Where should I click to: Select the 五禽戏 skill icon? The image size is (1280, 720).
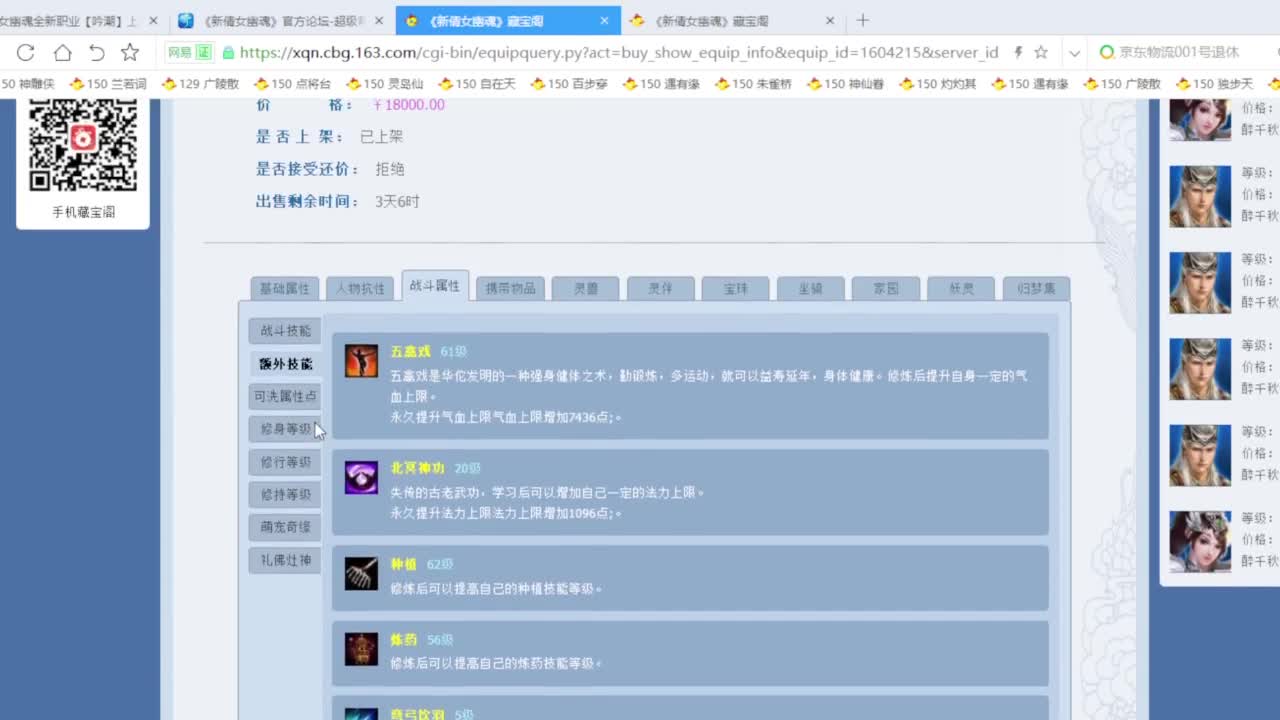(x=360, y=362)
